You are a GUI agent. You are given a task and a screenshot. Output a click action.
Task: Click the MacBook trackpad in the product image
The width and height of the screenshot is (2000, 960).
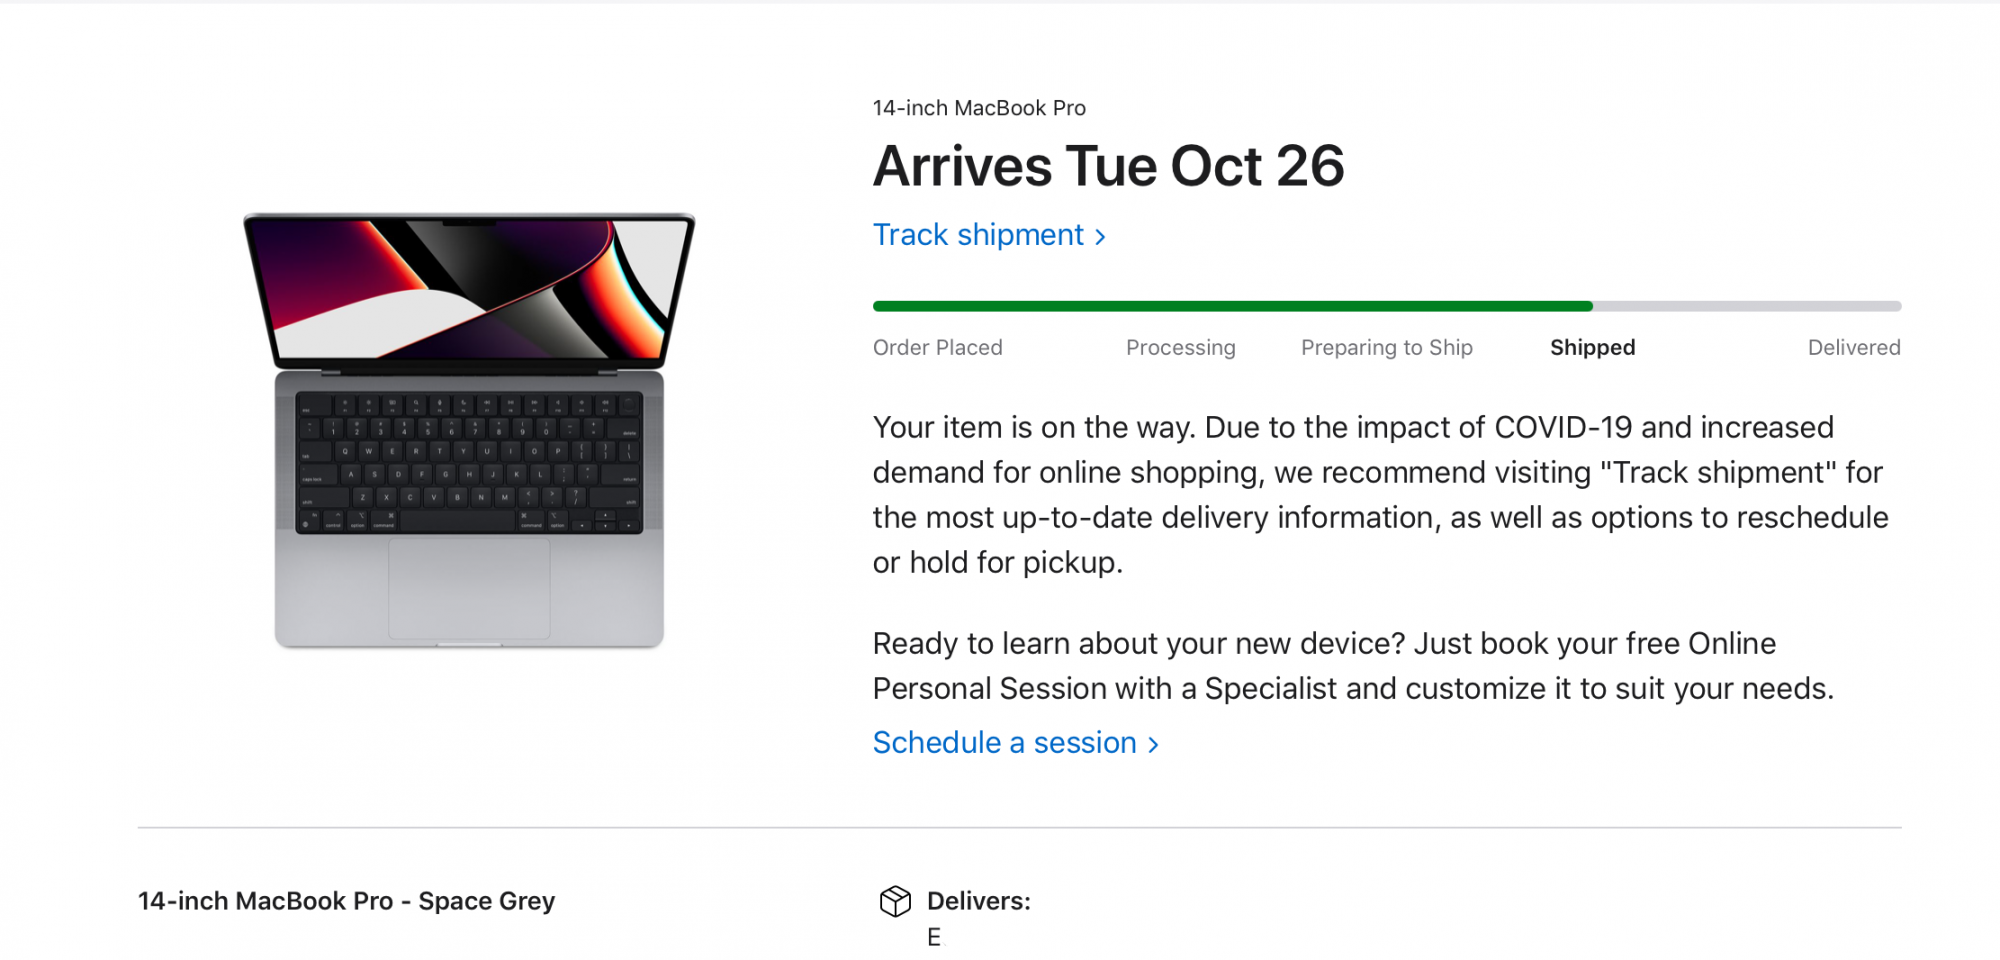click(469, 589)
